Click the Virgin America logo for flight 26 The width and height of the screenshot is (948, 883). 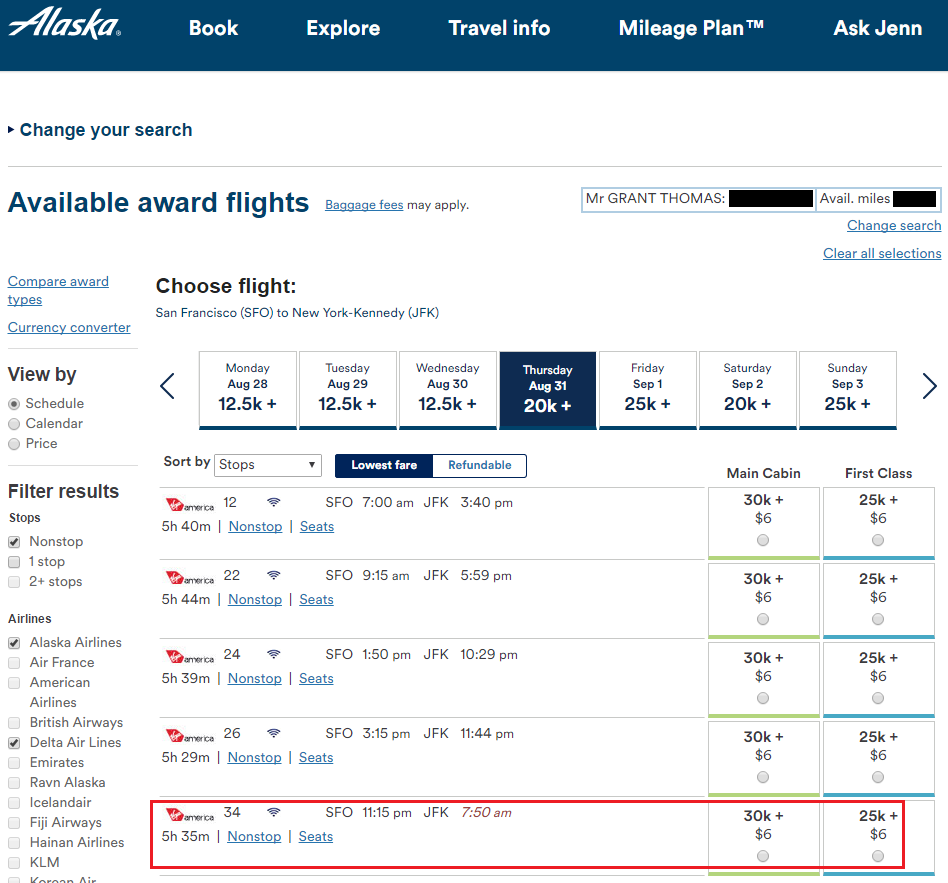190,735
